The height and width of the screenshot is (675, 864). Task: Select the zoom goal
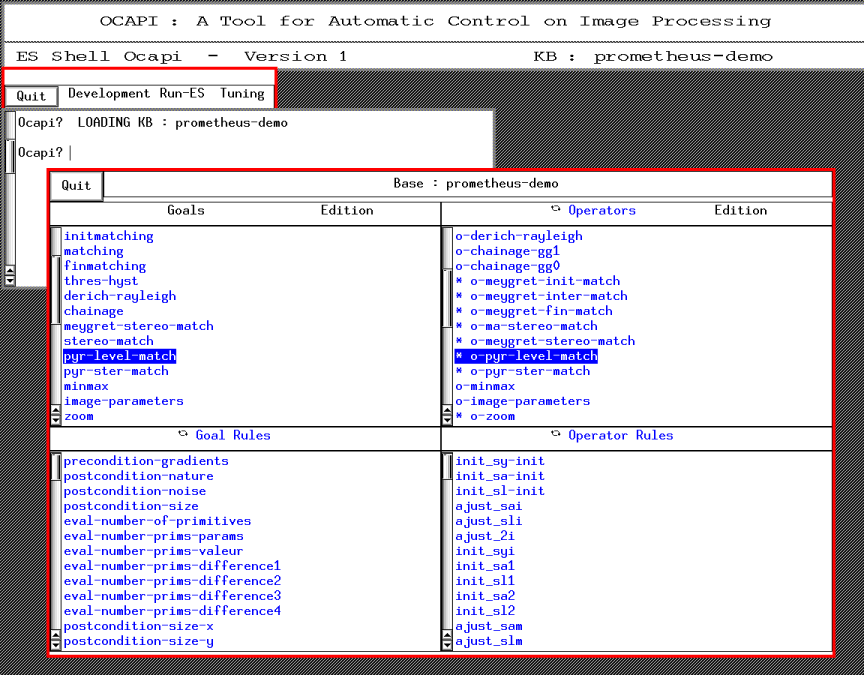click(78, 417)
